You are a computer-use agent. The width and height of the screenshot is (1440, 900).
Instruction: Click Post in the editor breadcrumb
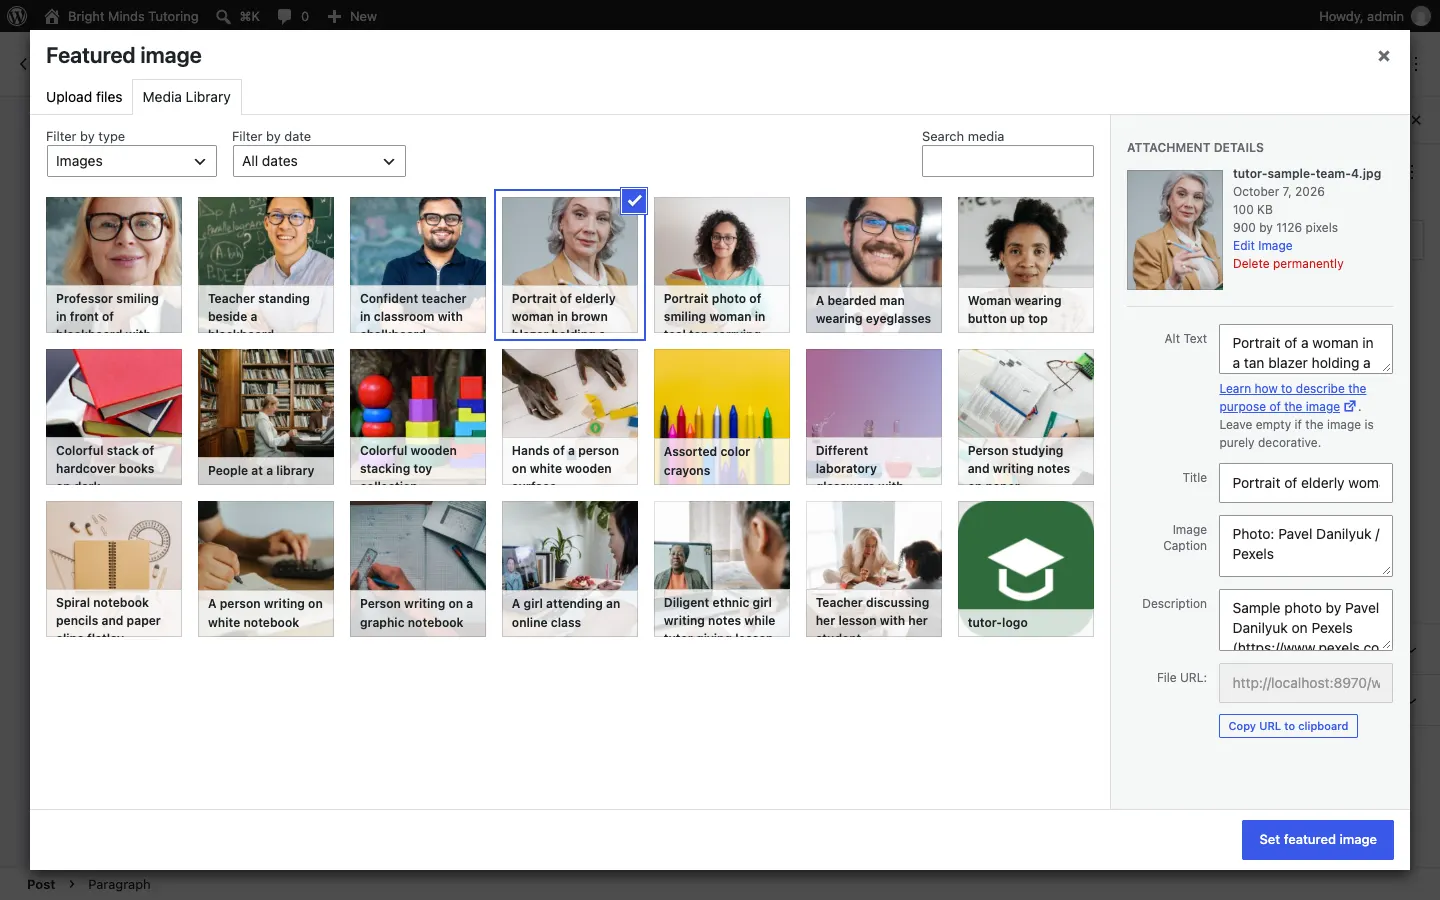41,884
